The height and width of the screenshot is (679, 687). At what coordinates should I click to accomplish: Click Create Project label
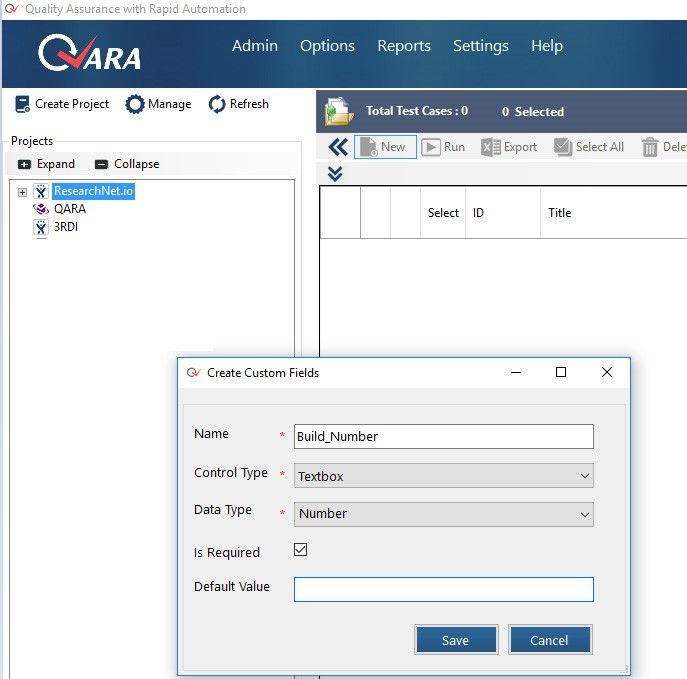point(72,104)
